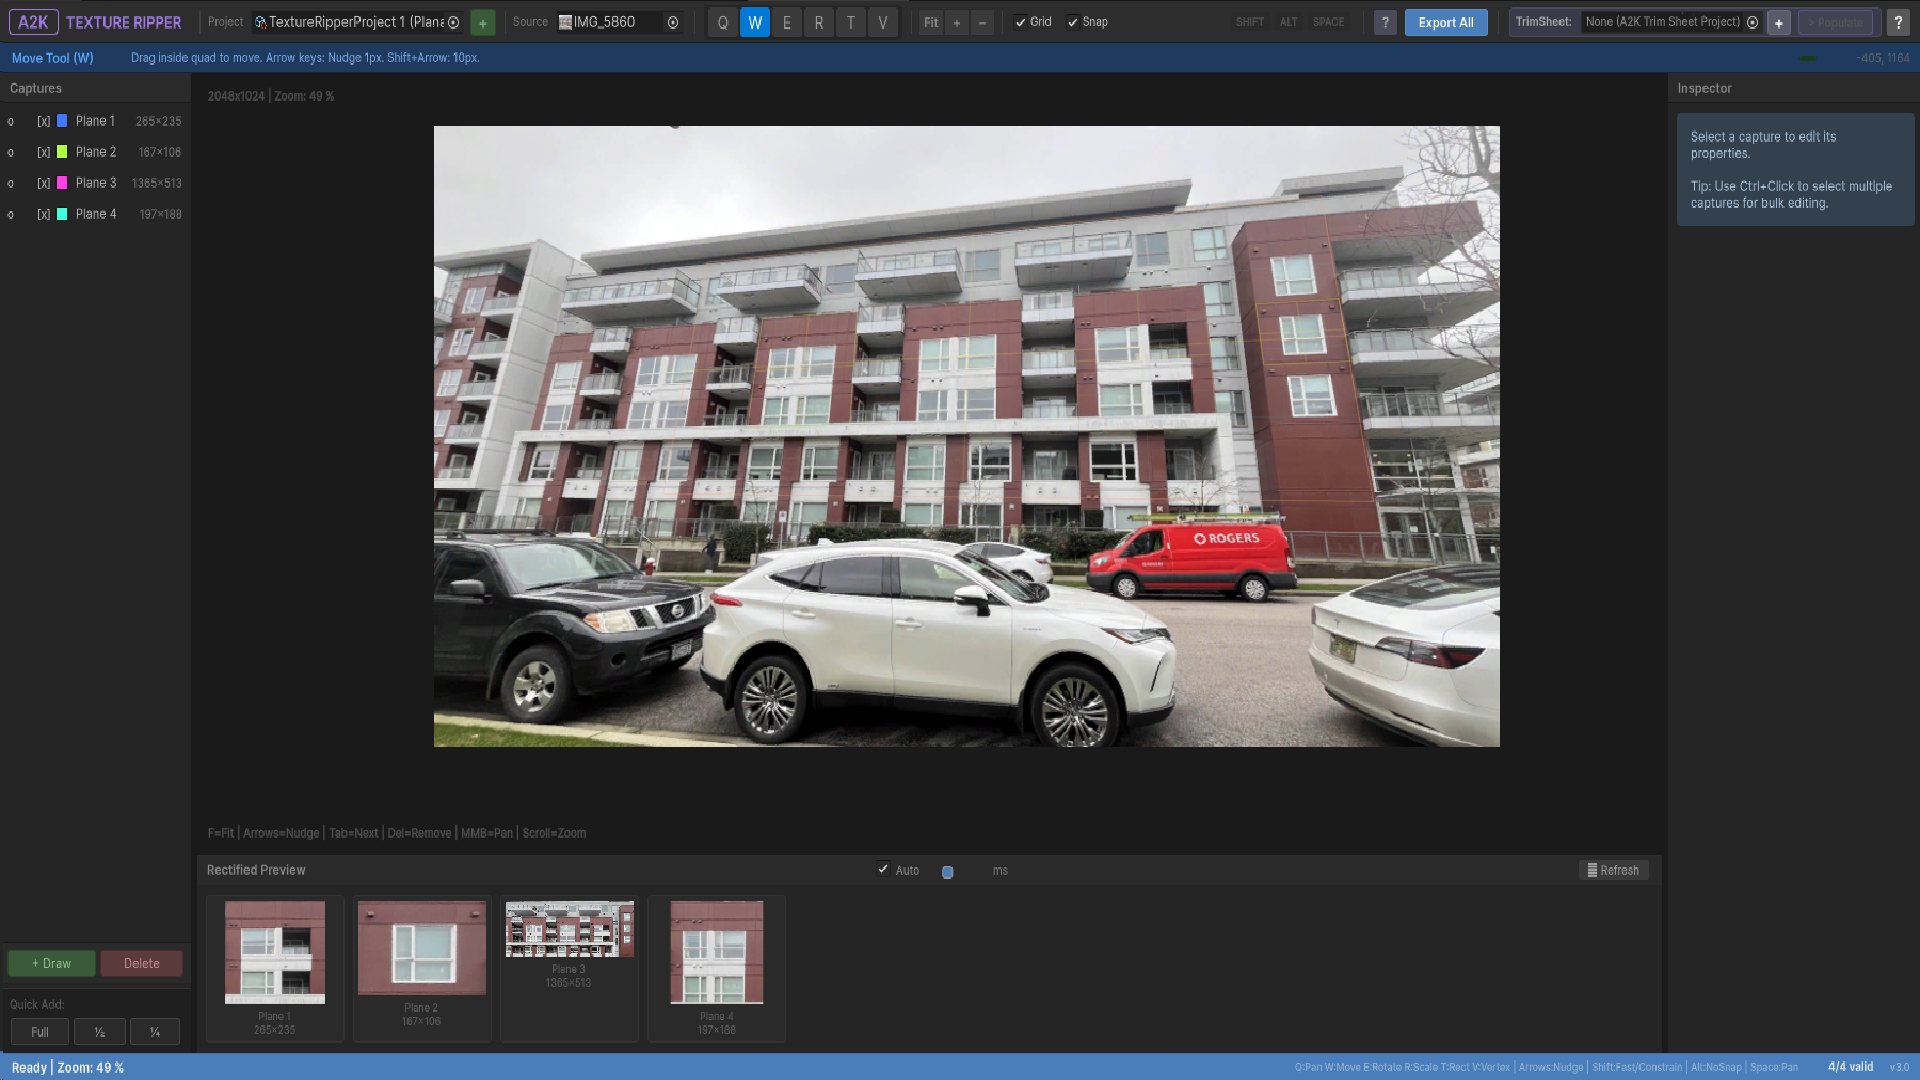Click Plane 2's green color swatch

(62, 152)
